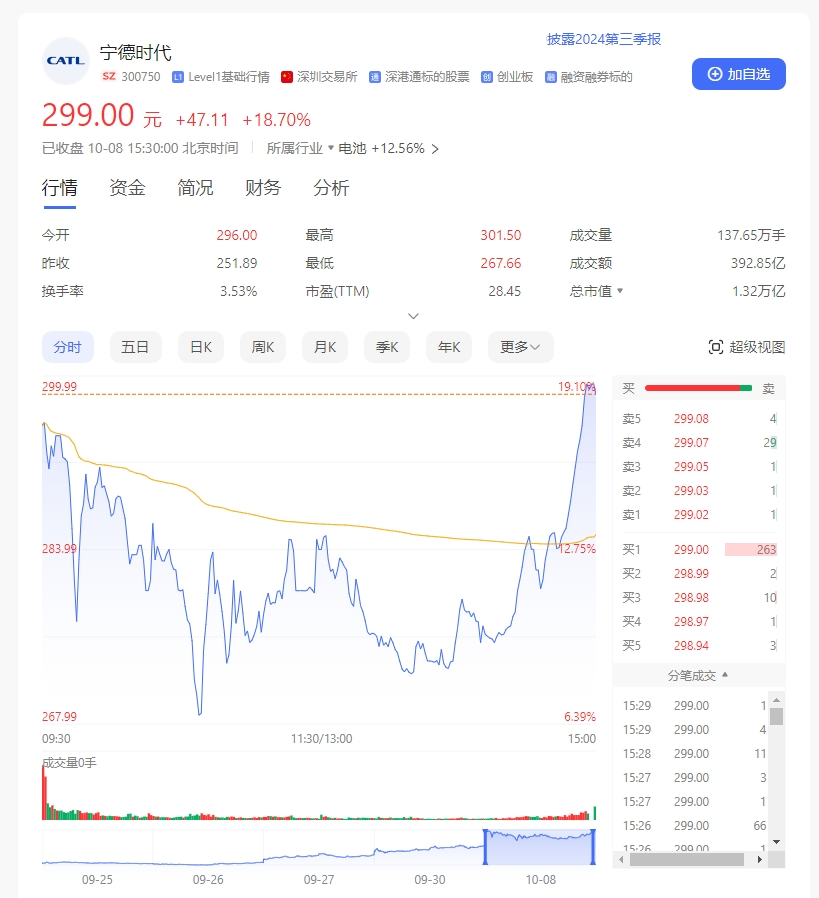Click the 分笔成交 list vertical scrollbar
The image size is (819, 898).
coord(776,717)
